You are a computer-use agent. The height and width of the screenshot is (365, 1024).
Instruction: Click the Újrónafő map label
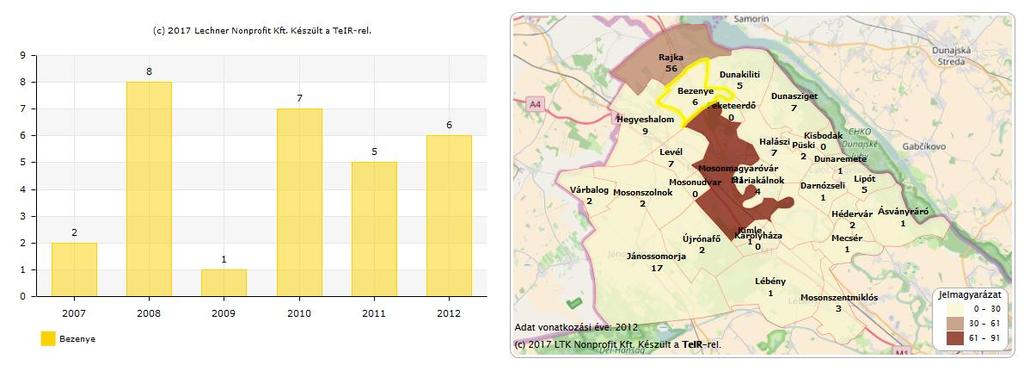[x=701, y=239]
